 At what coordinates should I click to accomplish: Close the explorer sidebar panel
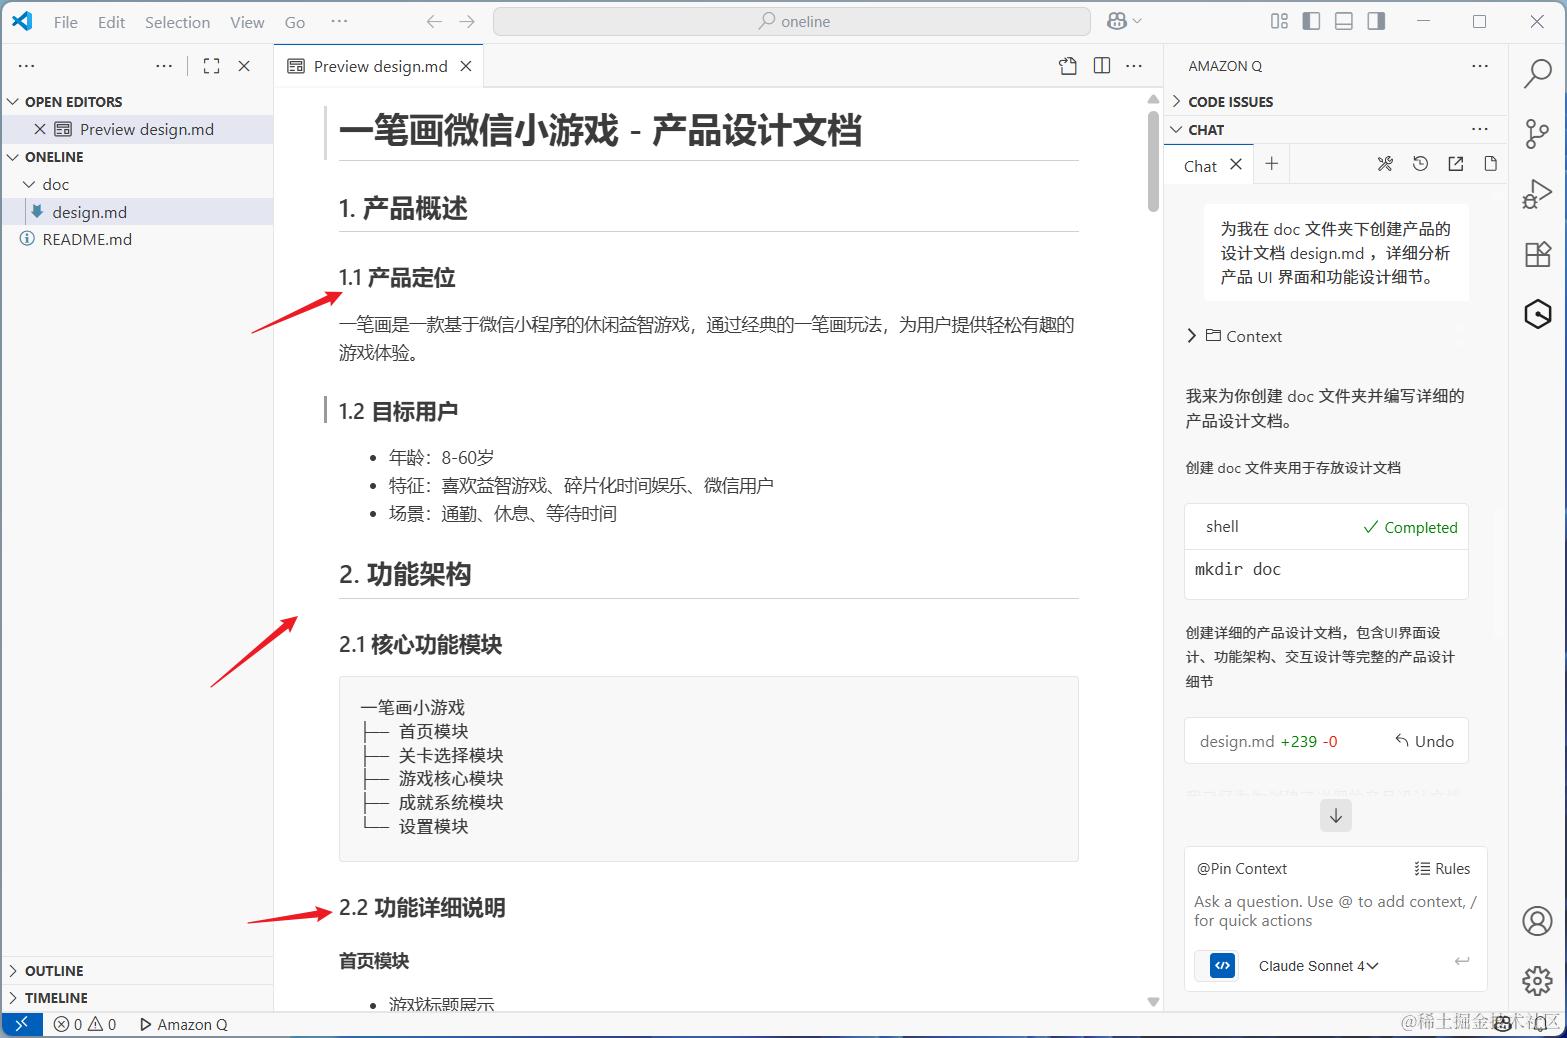pos(244,66)
